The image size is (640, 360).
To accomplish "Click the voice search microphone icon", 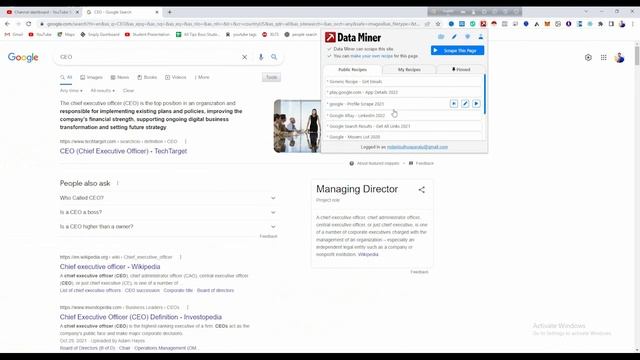I will click(x=261, y=57).
